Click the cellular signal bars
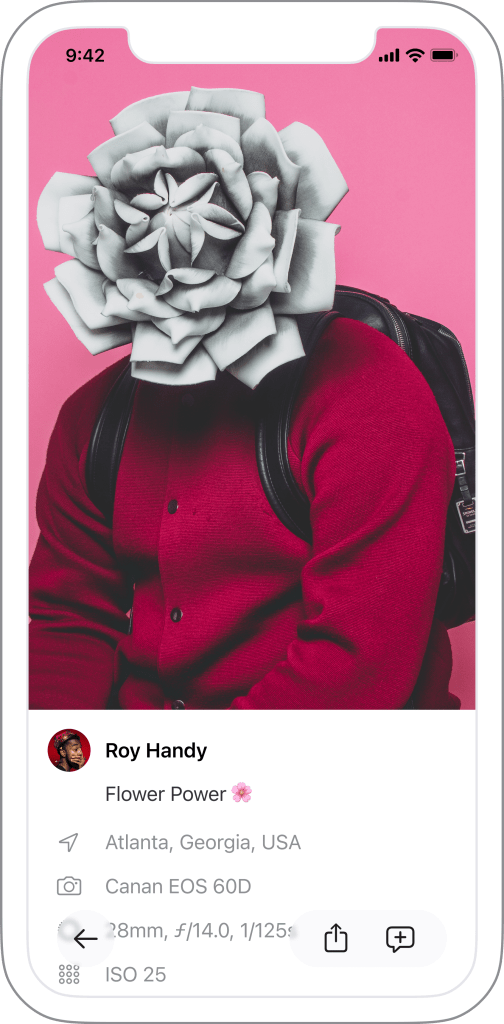Screen dimensions: 504x1024 (389, 56)
